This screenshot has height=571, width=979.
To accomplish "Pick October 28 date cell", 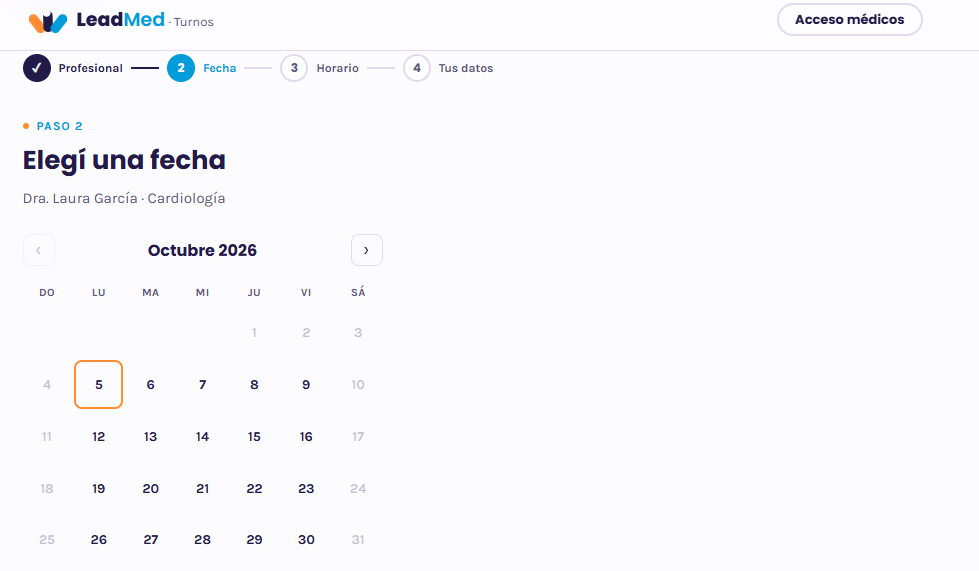I will 202,540.
